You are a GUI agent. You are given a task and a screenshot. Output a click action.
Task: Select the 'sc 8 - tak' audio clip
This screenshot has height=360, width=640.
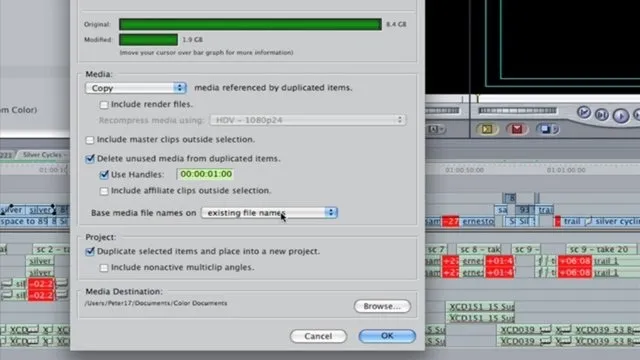click(x=479, y=249)
